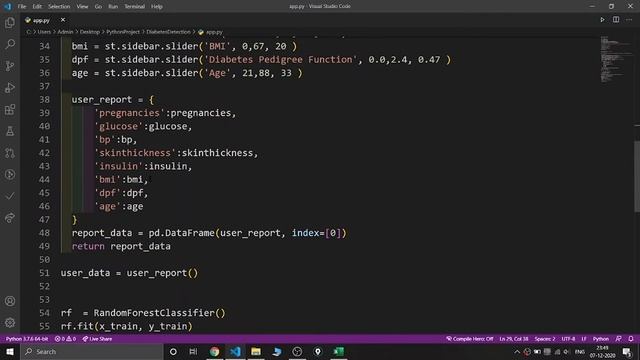Click the checkmark activity bar icon

pyautogui.click(x=10, y=196)
